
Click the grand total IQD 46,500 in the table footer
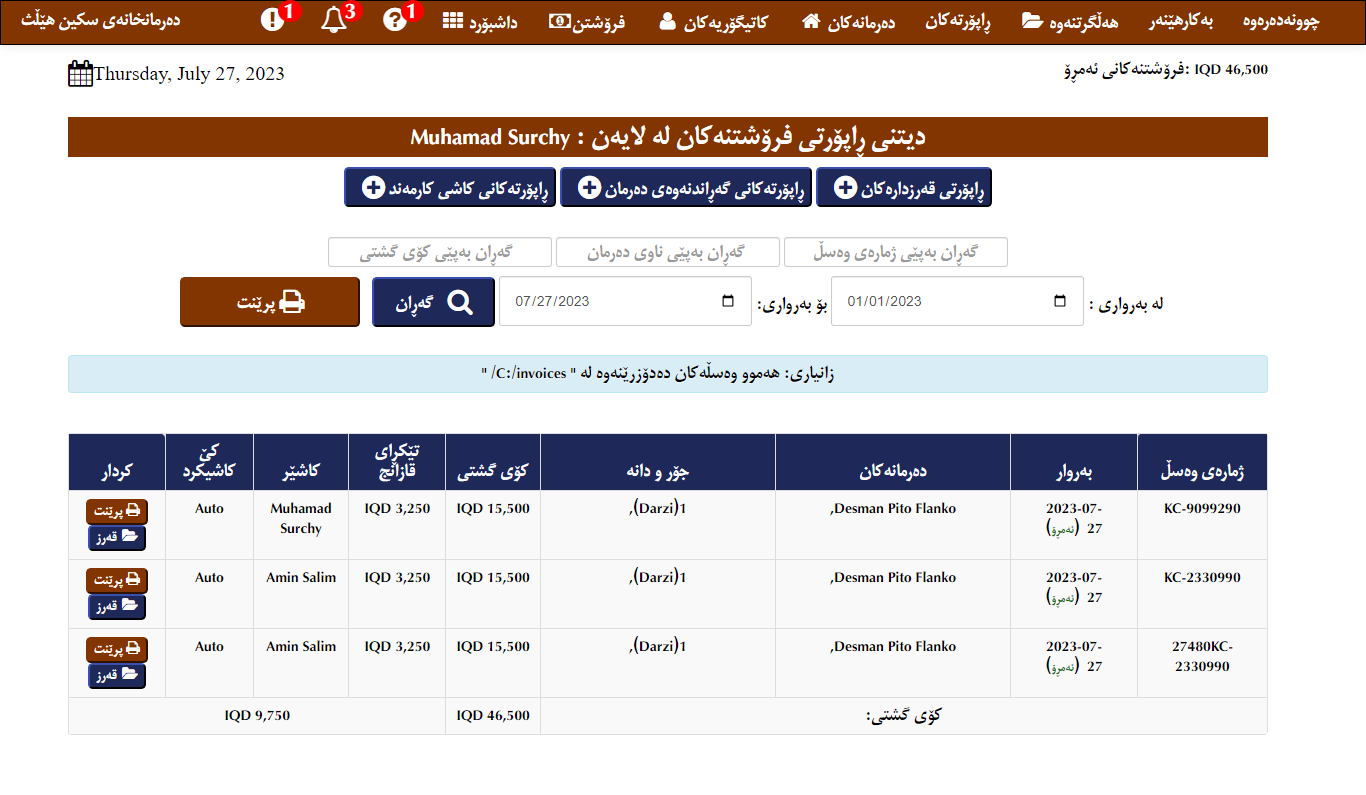point(493,715)
